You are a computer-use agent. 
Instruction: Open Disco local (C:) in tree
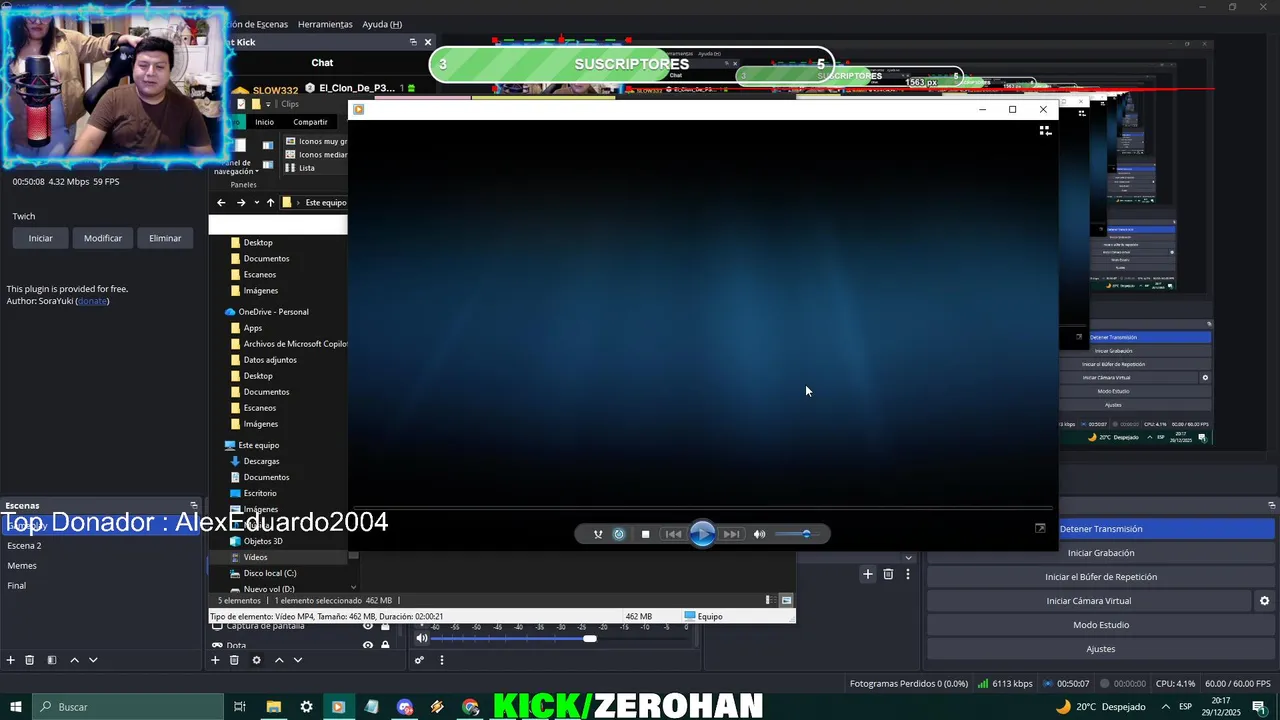coord(262,573)
